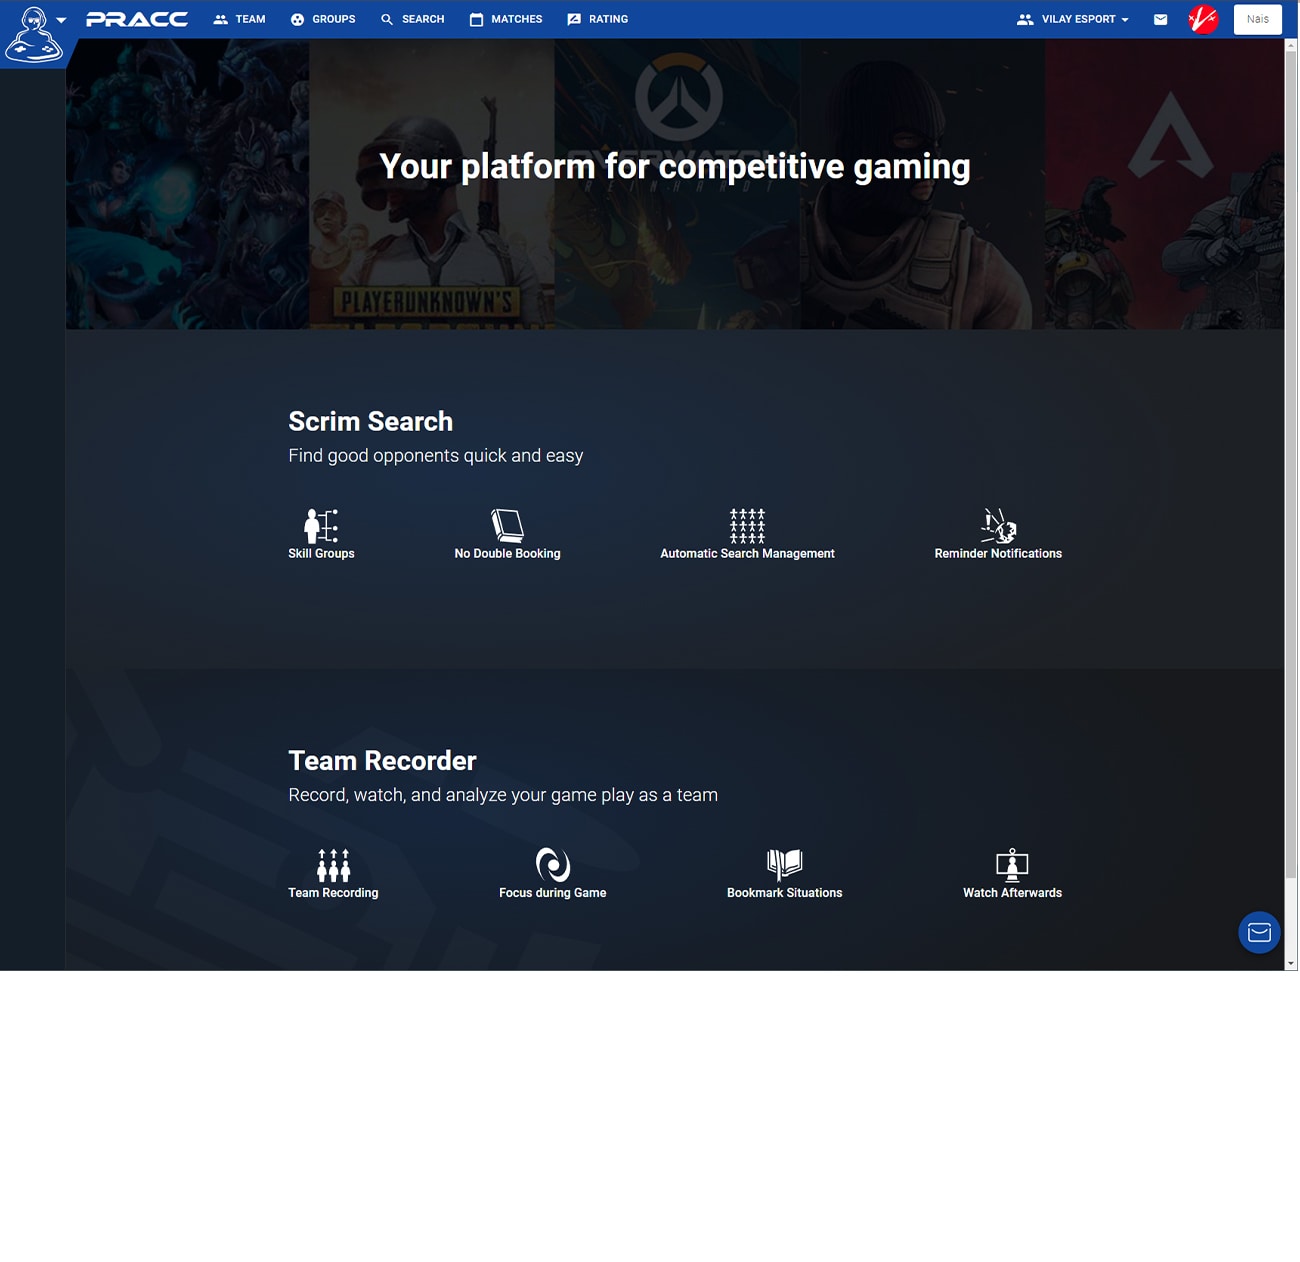Click the Team Recording icon
This screenshot has width=1300, height=1262.
pos(333,865)
